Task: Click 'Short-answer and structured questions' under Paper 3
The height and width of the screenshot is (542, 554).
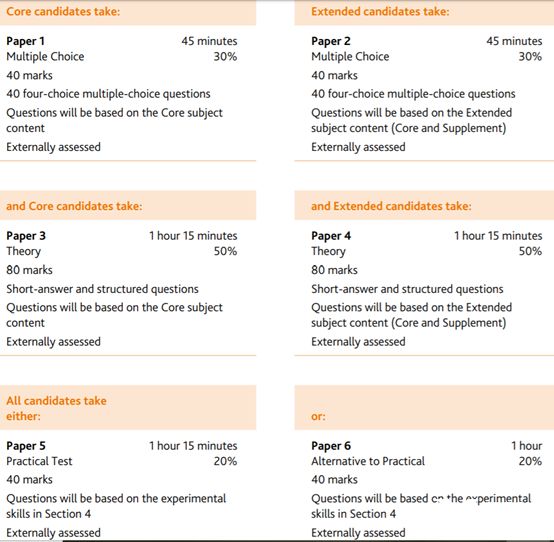Action: (x=102, y=289)
